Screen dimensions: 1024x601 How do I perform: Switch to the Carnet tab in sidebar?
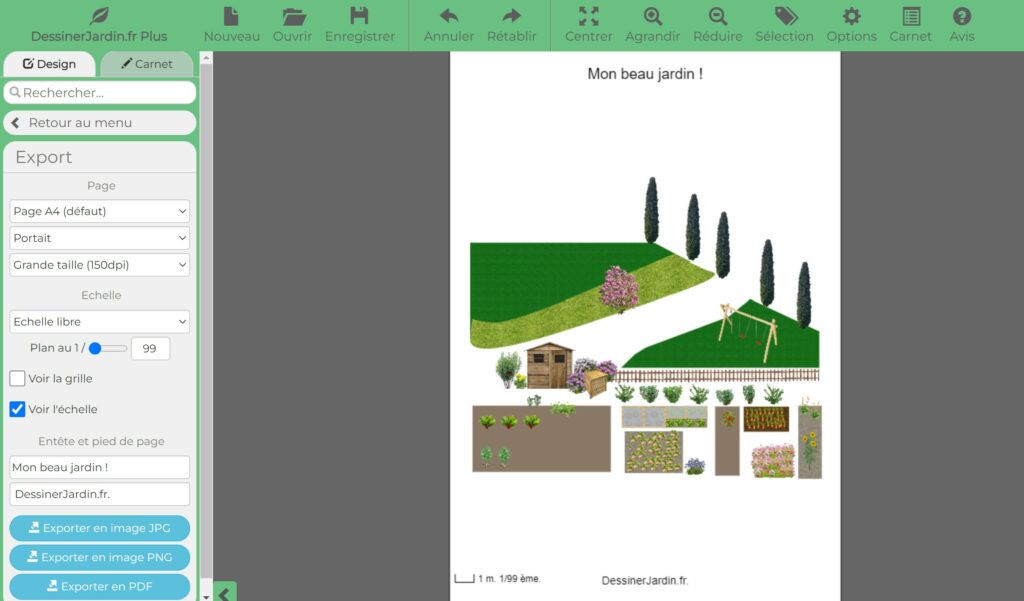click(147, 64)
